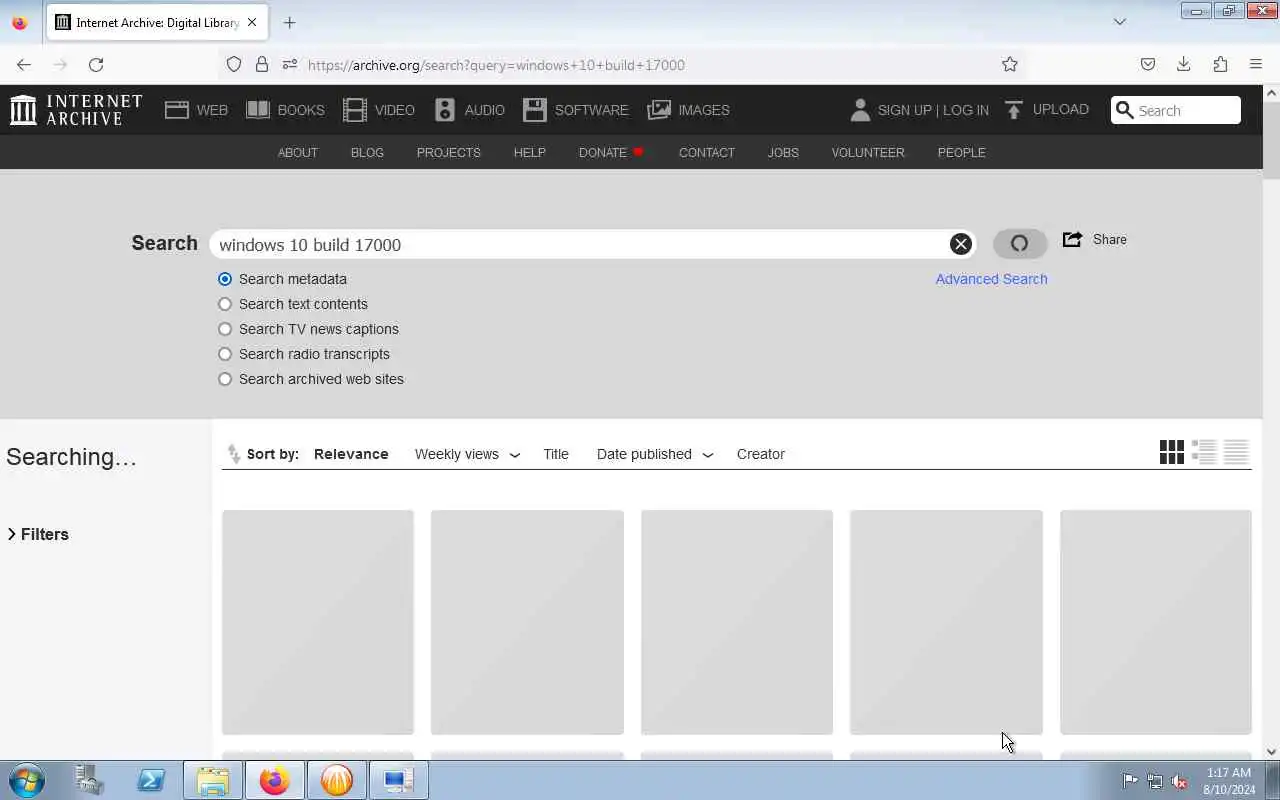Sort results by Relevance
The width and height of the screenshot is (1280, 800).
pos(351,454)
